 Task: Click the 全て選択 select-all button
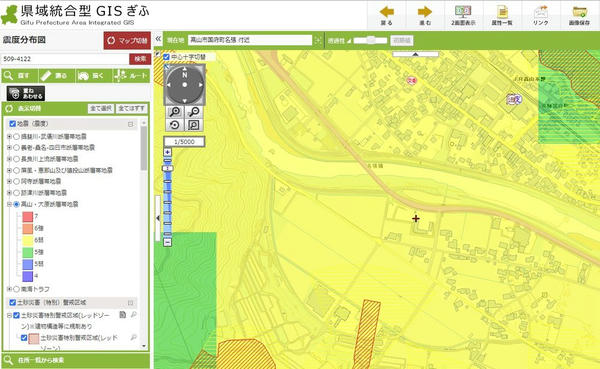101,109
